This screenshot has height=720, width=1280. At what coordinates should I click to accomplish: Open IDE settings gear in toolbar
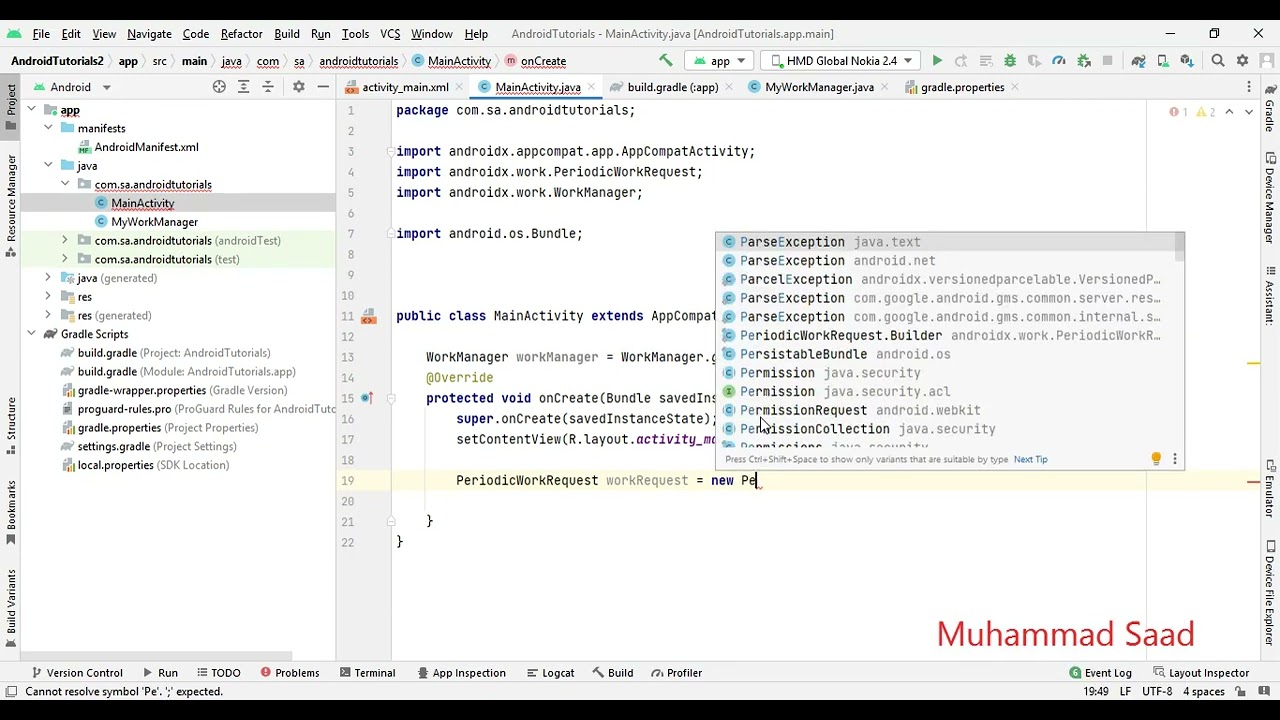point(1243,61)
